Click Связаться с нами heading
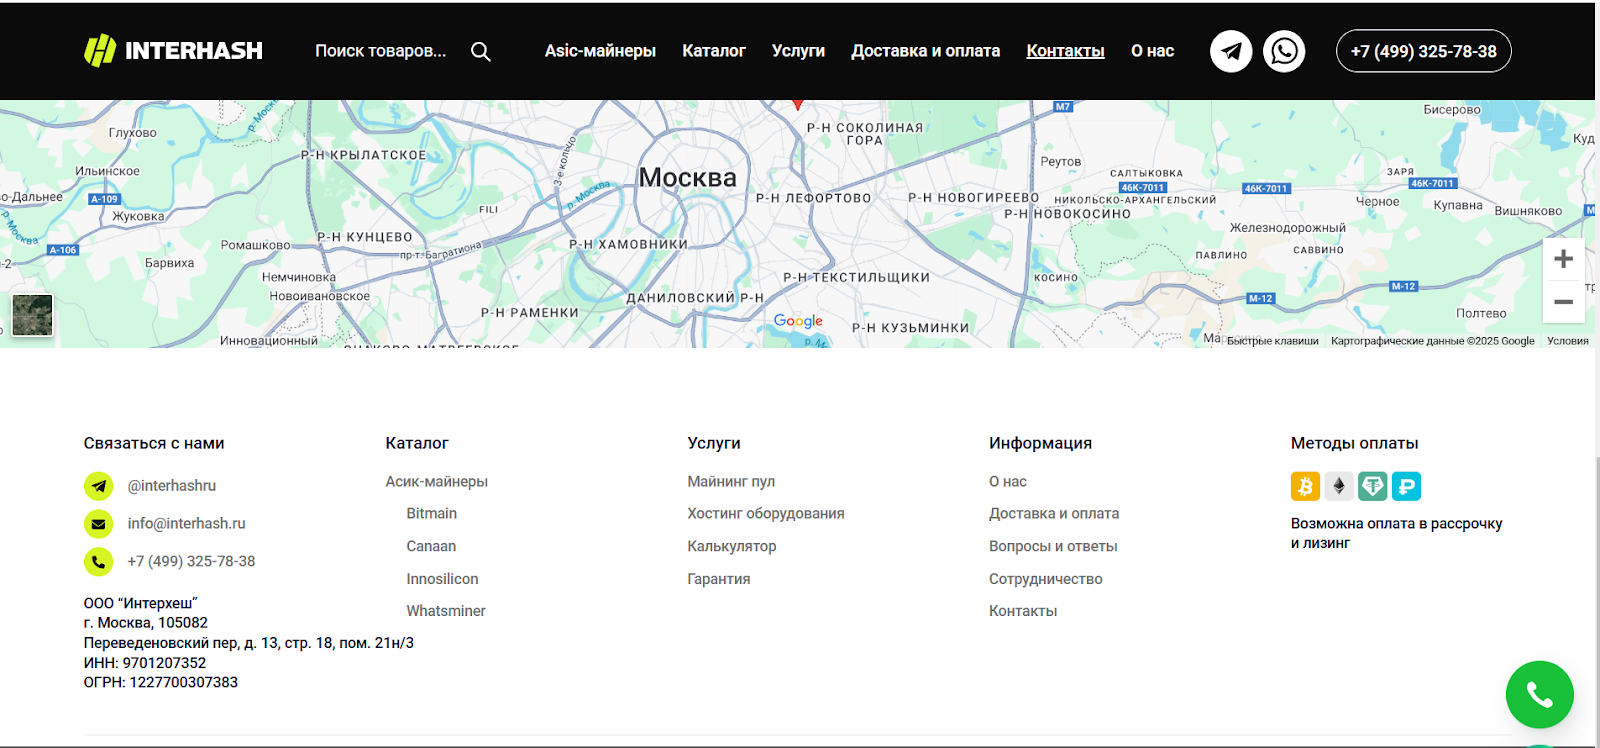Viewport: 1600px width, 748px height. 154,443
